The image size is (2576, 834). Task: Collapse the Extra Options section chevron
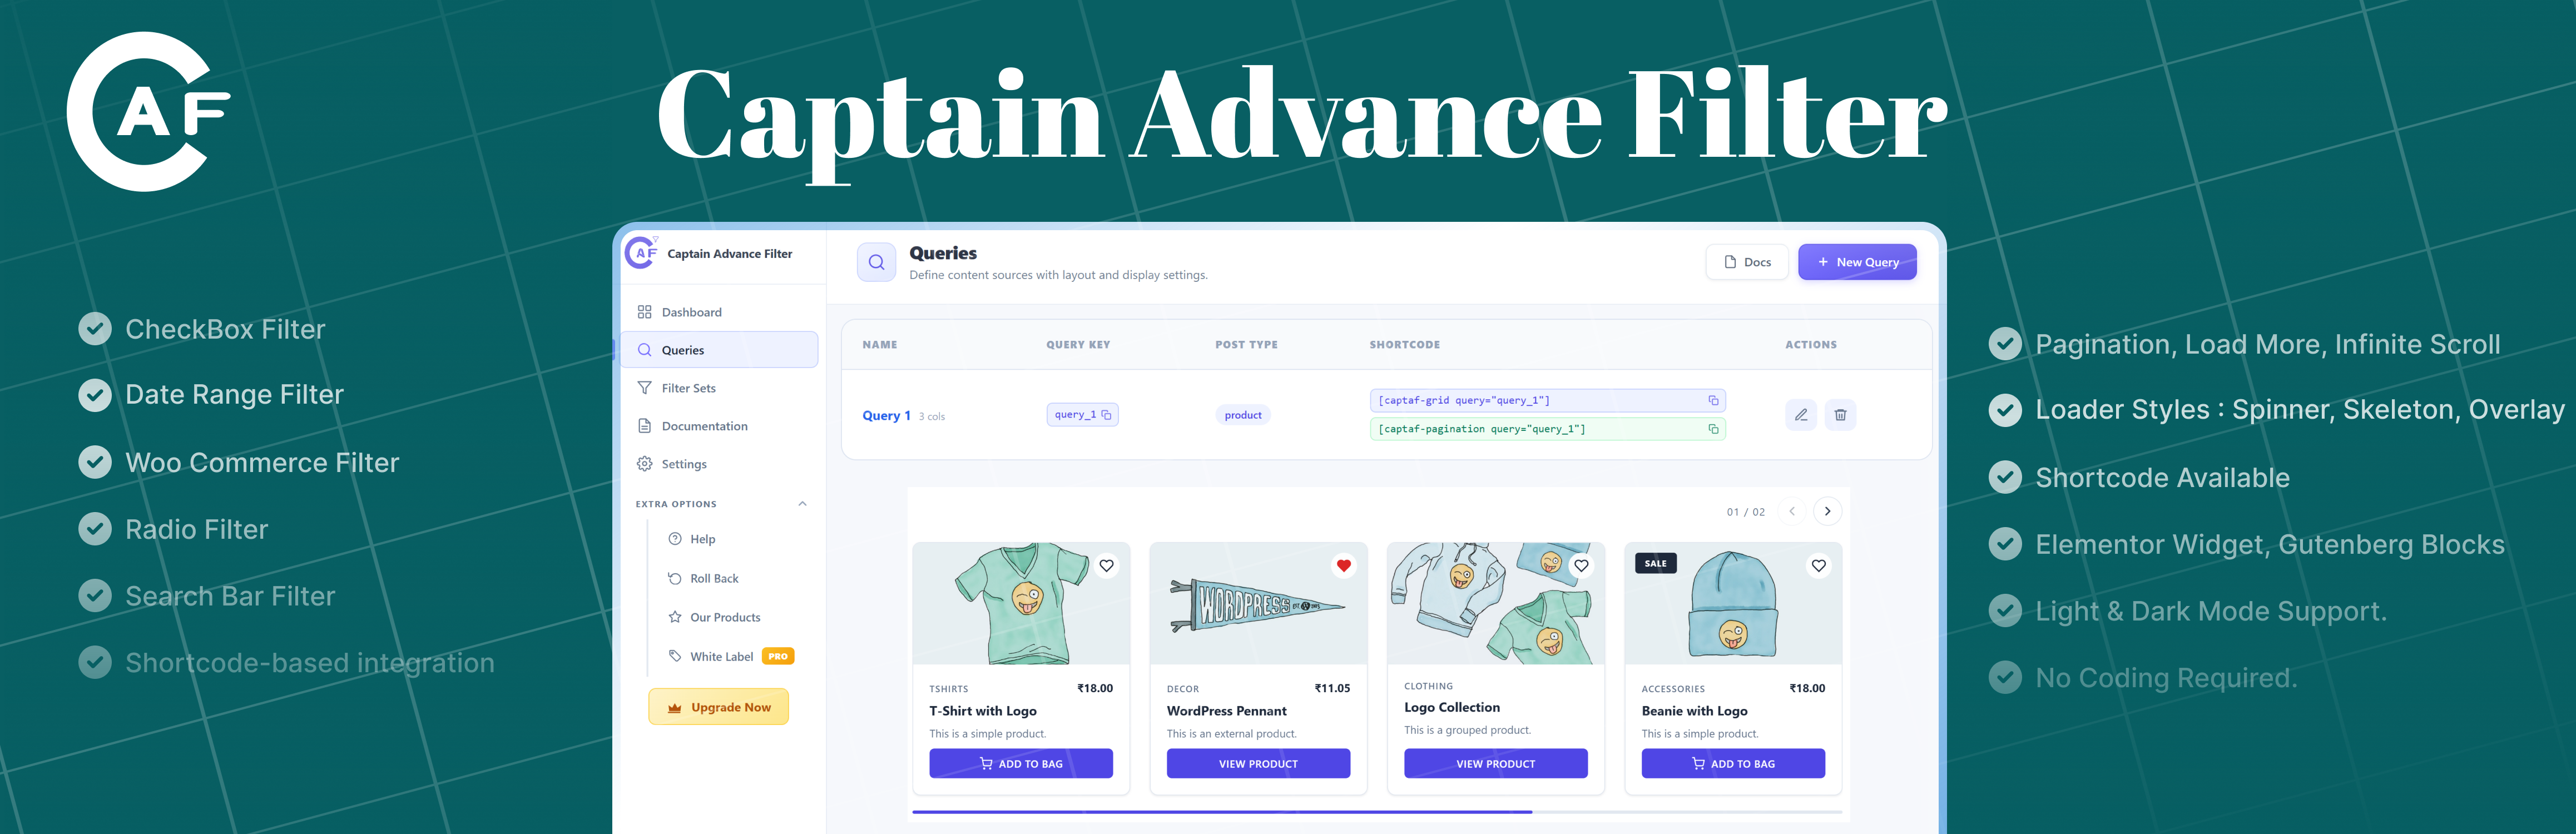point(802,504)
